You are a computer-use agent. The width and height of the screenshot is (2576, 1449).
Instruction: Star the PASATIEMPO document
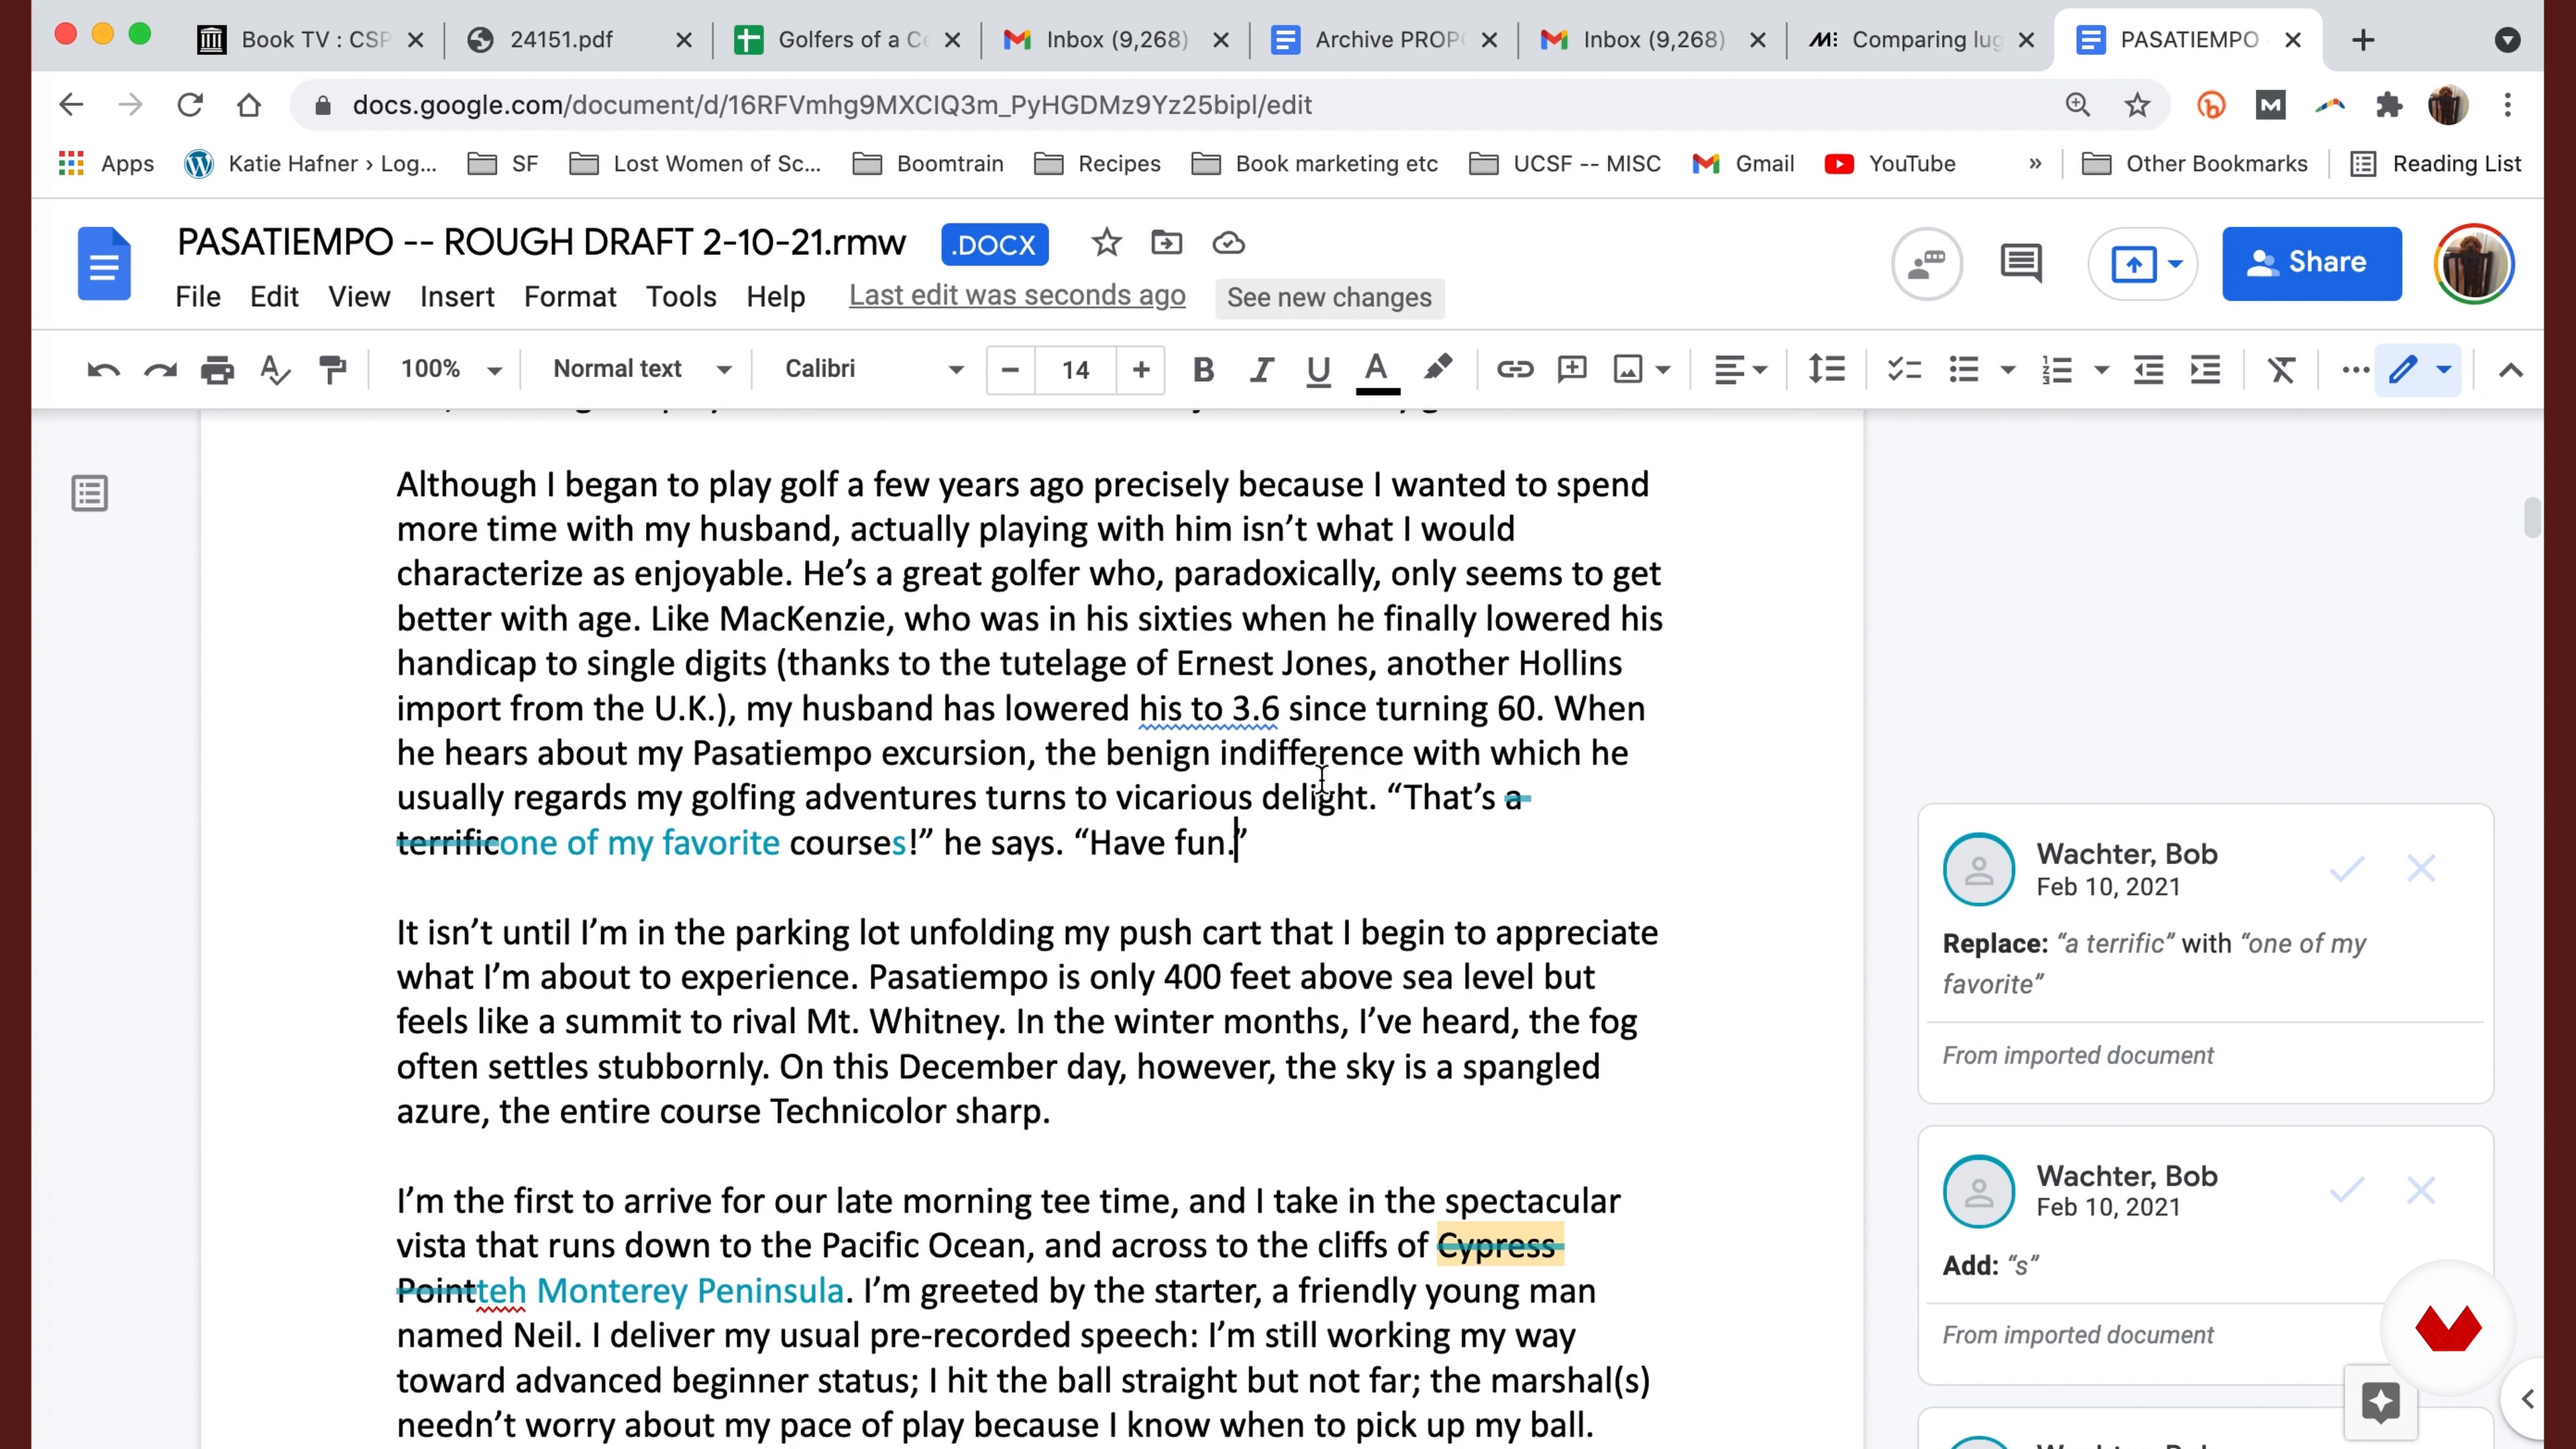[1106, 243]
